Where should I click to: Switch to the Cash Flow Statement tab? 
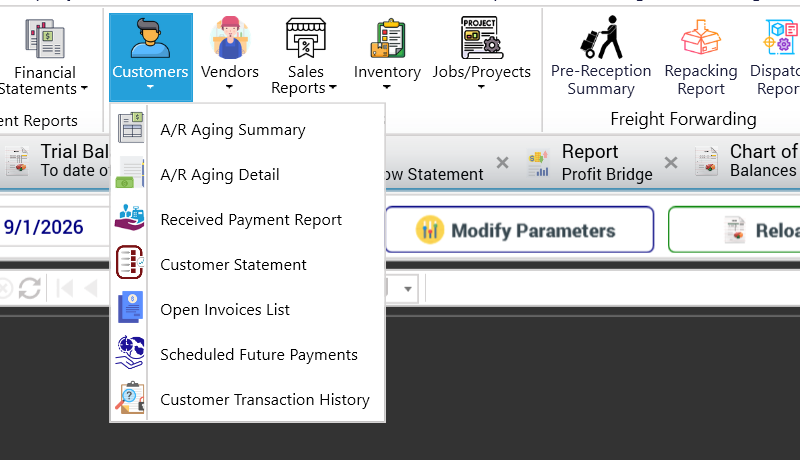[x=449, y=162]
